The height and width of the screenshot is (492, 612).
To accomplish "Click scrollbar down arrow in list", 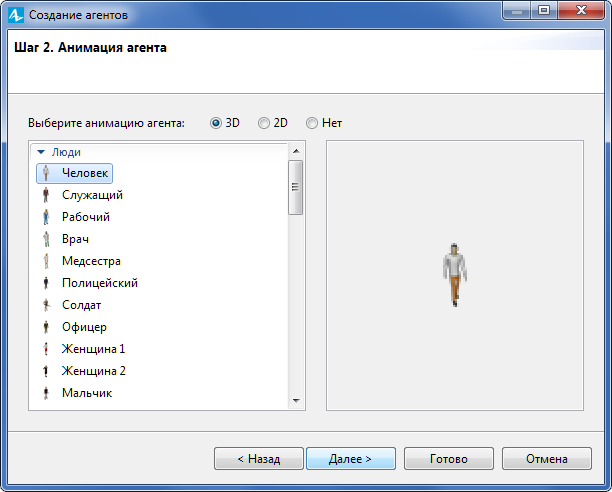I will coord(296,401).
